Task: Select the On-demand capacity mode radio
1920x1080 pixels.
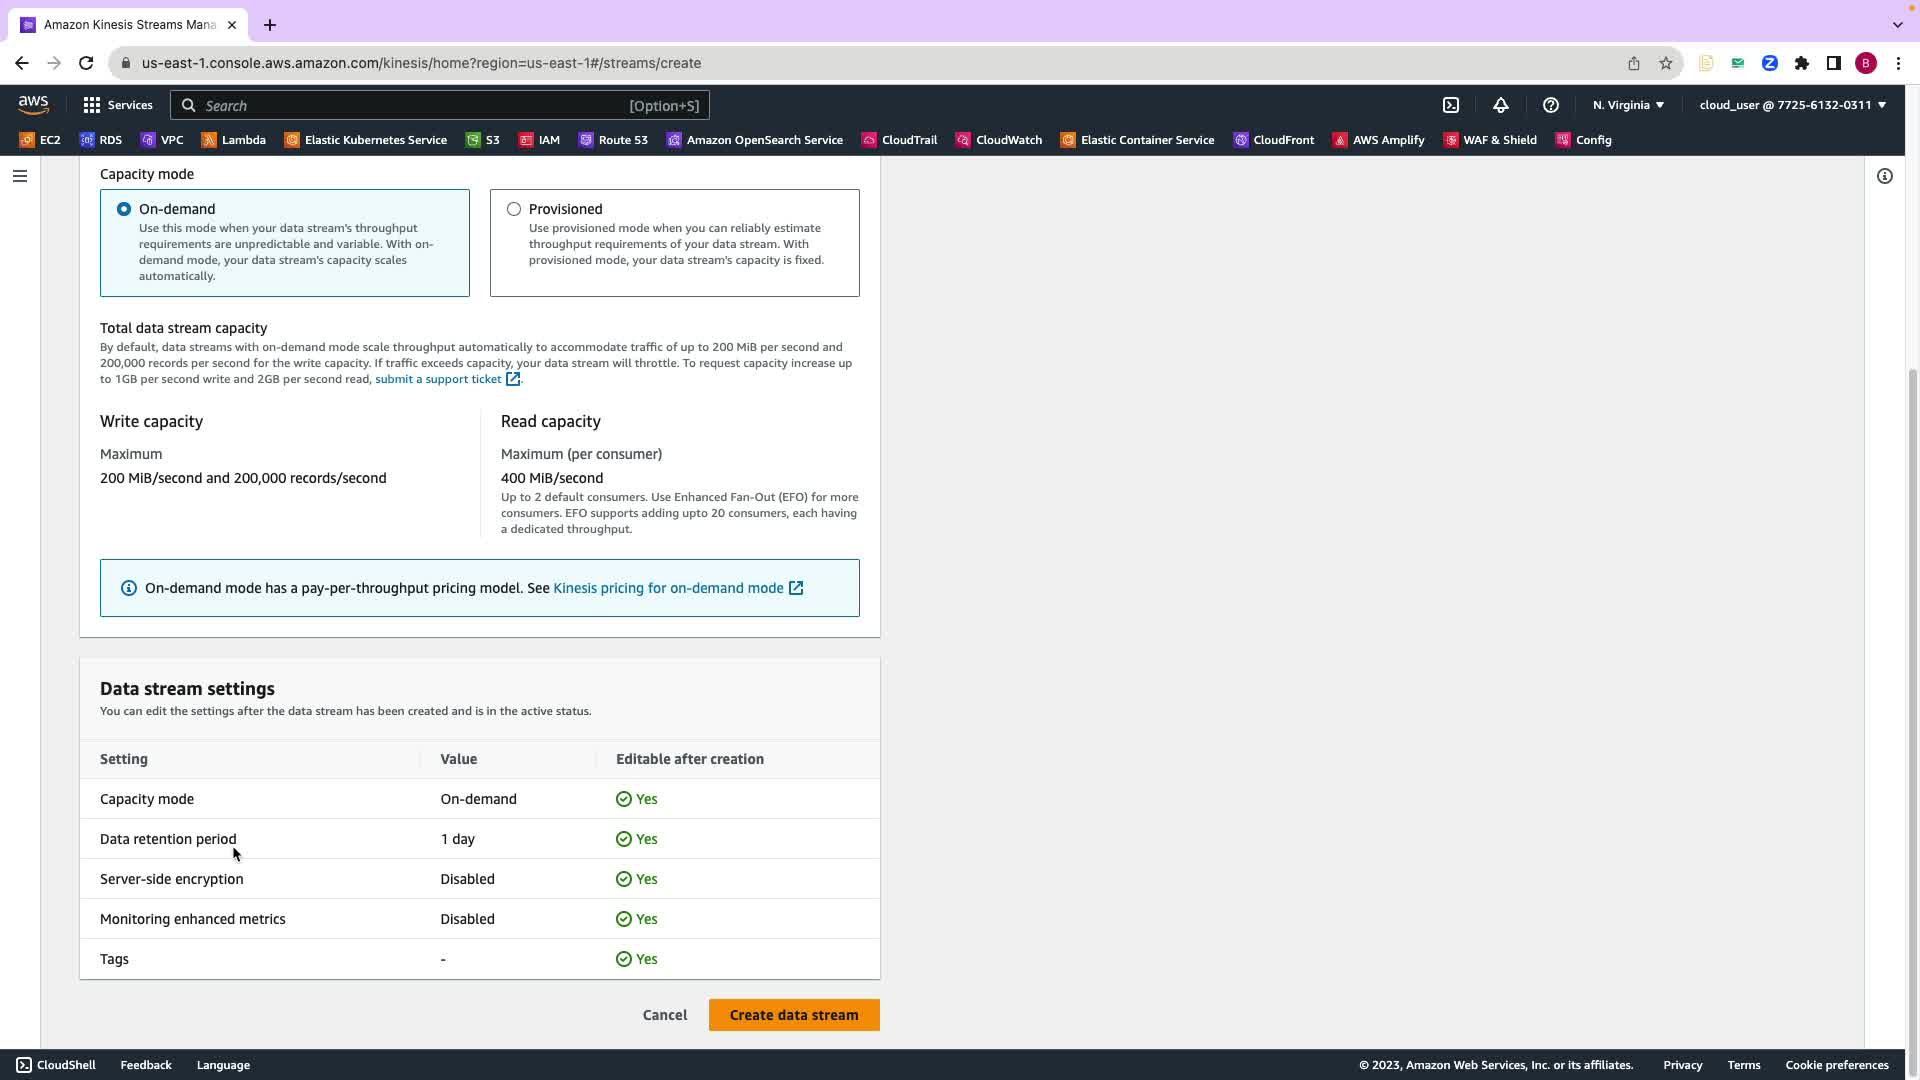Action: pyautogui.click(x=124, y=209)
